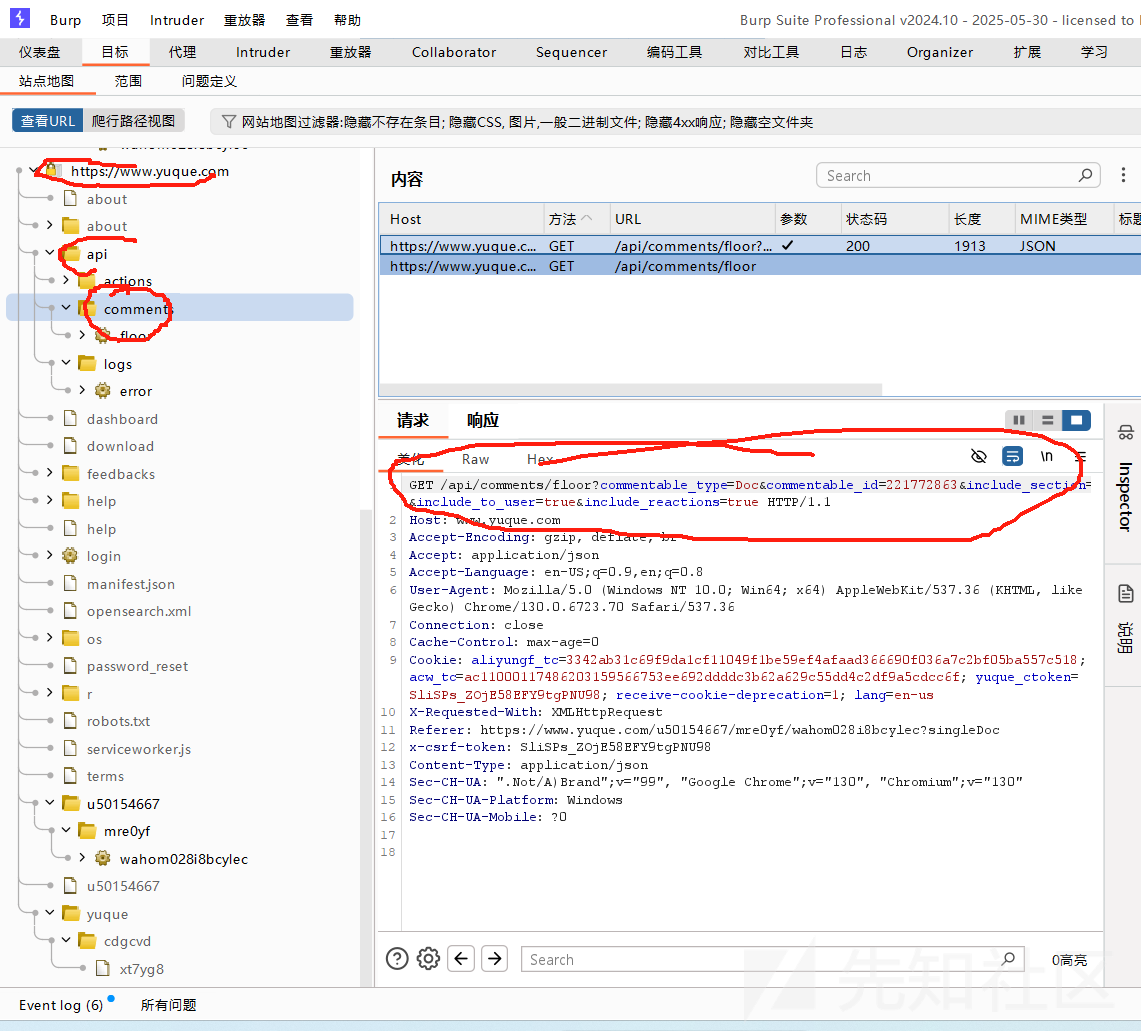This screenshot has width=1141, height=1031.
Task: Switch to the Sequencer tab
Action: coord(571,52)
